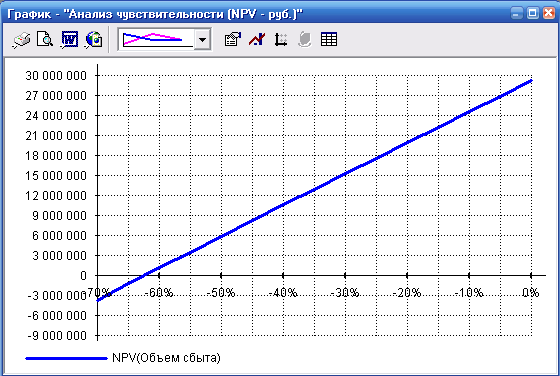This screenshot has width=560, height=376.
Task: Close the График window
Action: pyautogui.click(x=549, y=14)
